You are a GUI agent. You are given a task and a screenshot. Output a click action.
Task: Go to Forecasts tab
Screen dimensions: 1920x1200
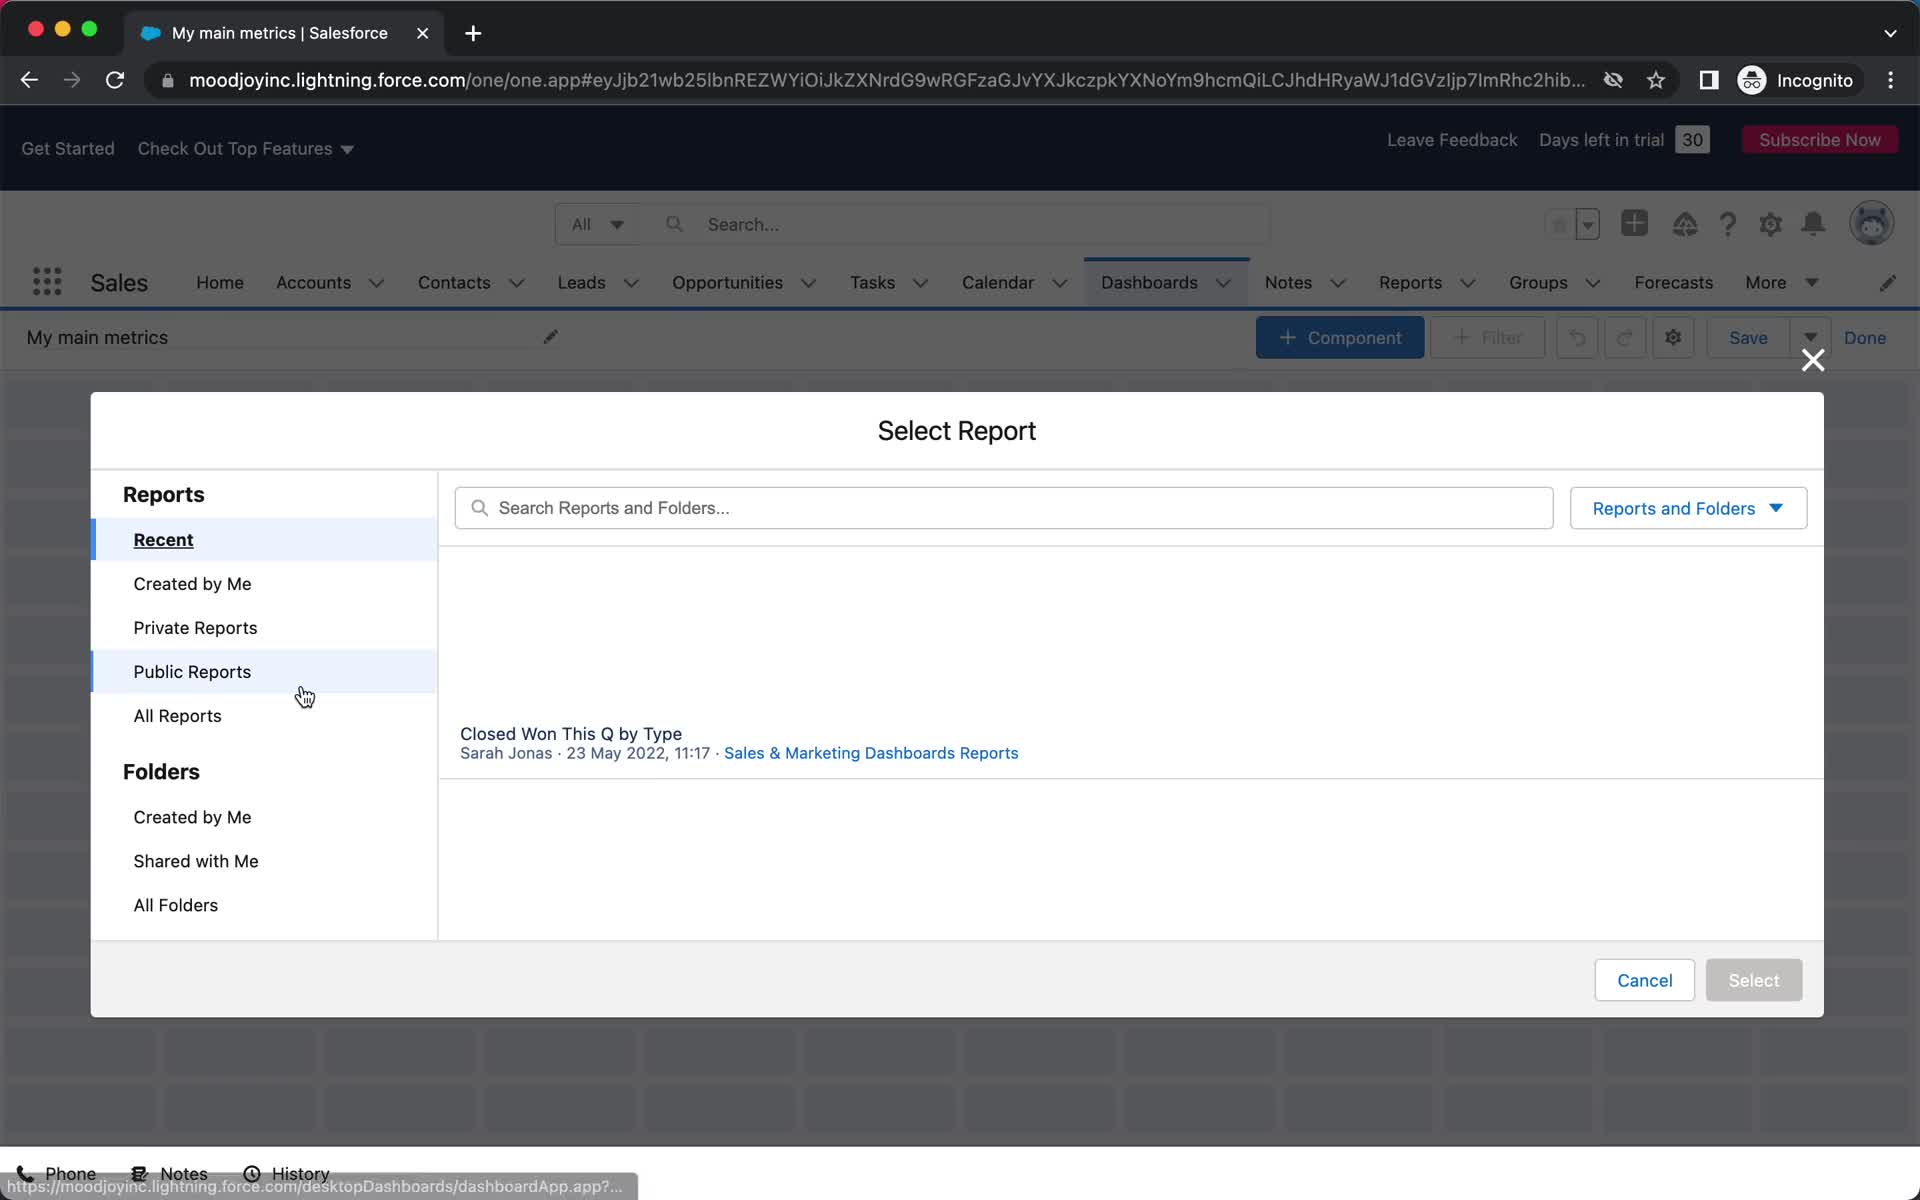(1673, 283)
